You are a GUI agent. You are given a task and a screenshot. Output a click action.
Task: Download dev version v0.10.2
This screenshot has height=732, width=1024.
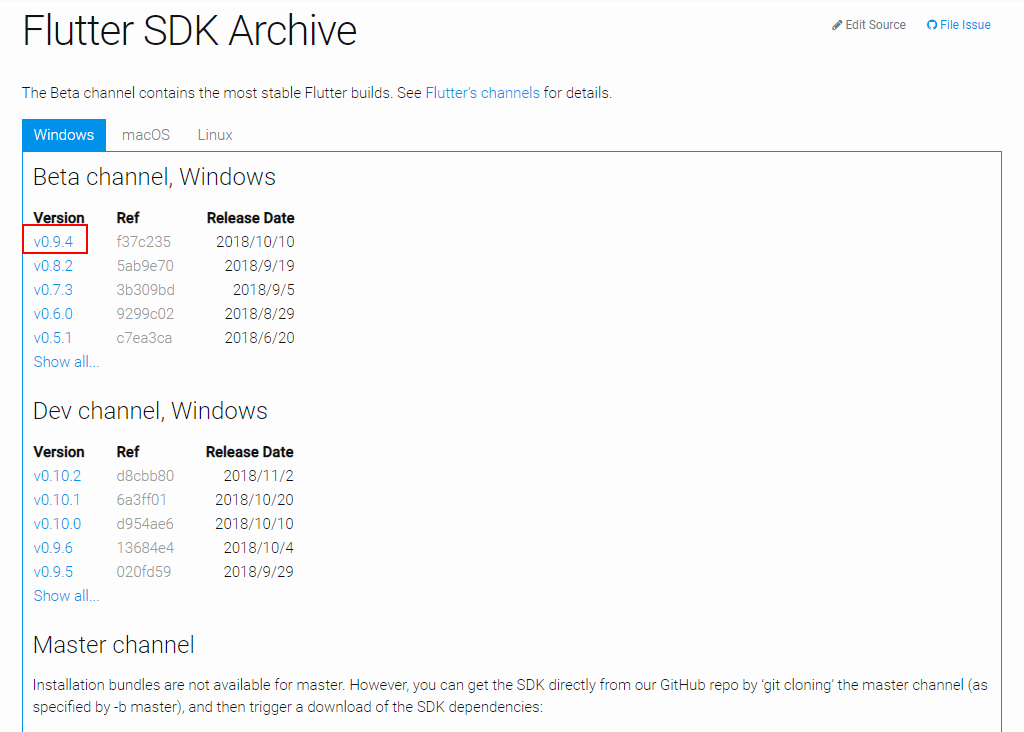tap(57, 476)
